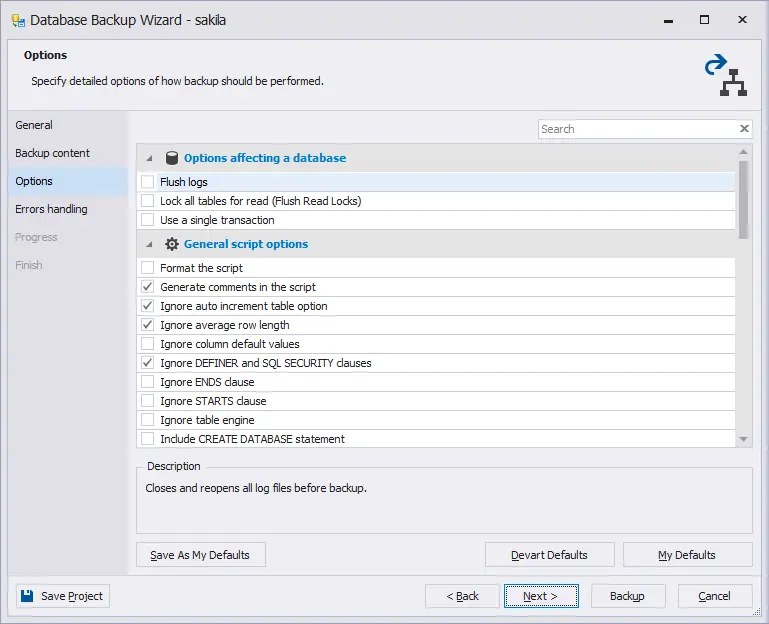Uncheck Ignore auto increment table option
Viewport: 769px width, 624px height.
tap(147, 306)
